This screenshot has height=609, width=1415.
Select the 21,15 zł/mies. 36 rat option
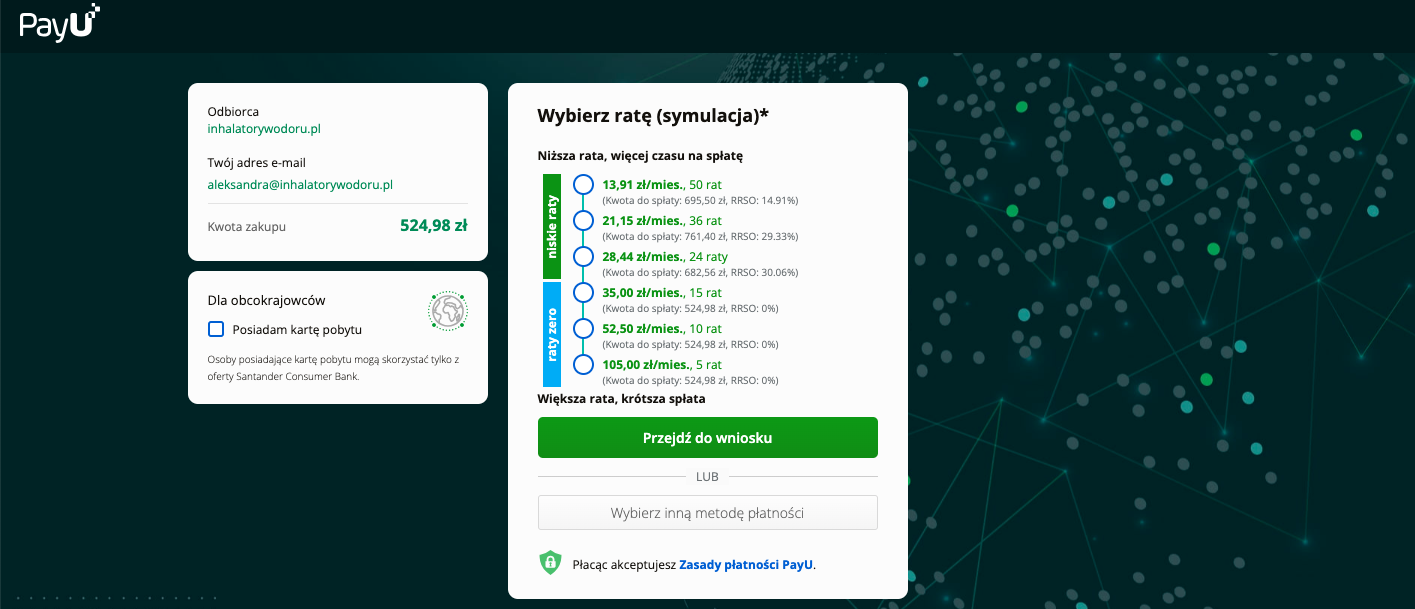pos(583,221)
